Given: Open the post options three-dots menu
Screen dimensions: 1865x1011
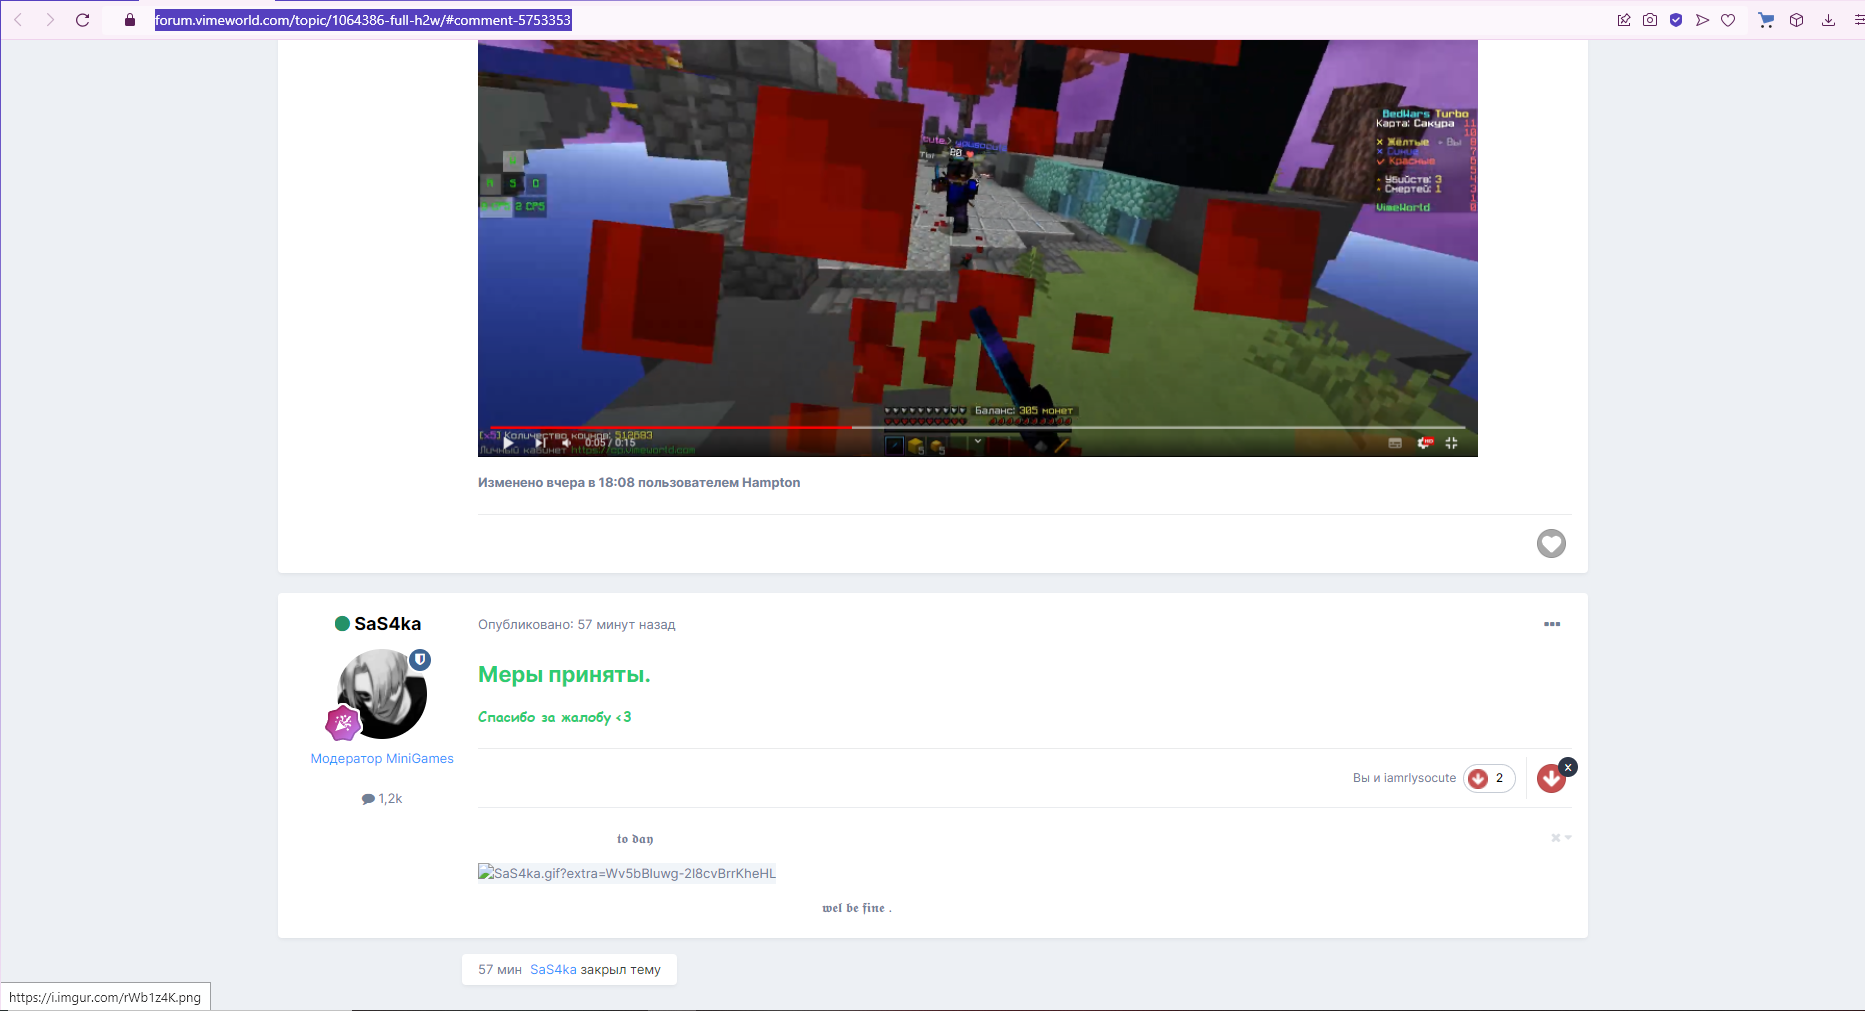Looking at the screenshot, I should 1552,624.
